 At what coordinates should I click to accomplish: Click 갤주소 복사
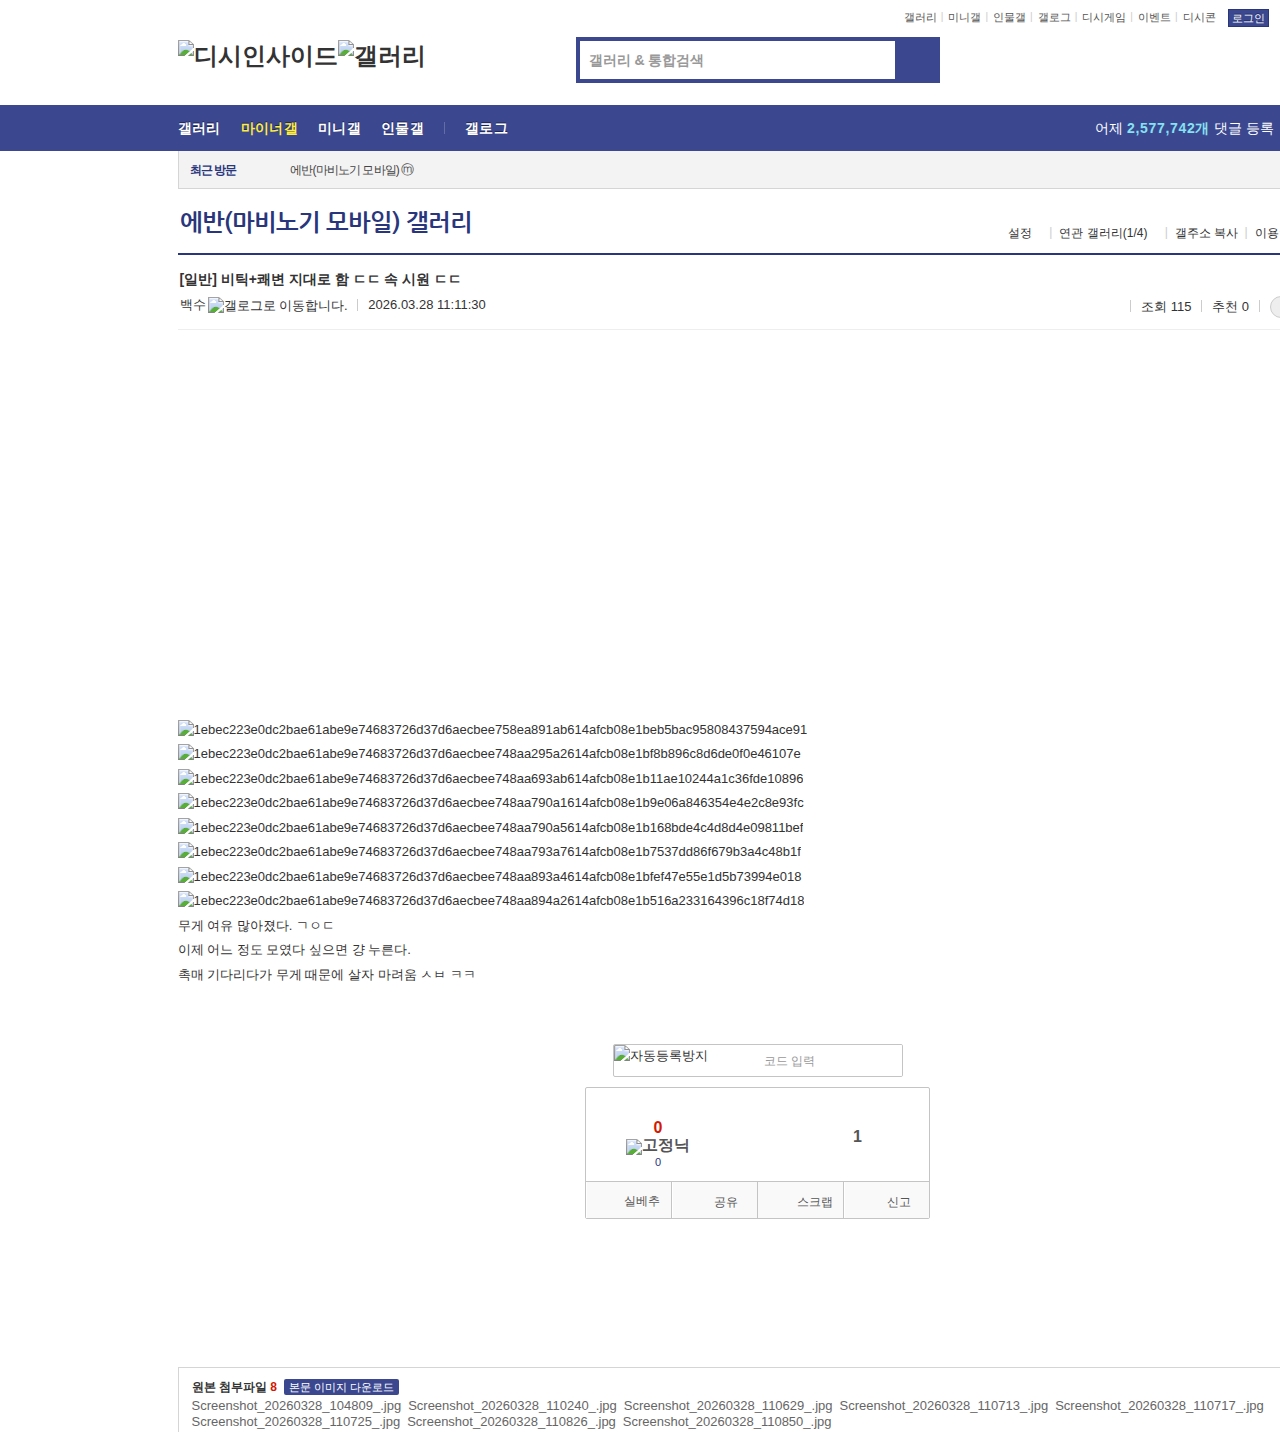(1206, 233)
